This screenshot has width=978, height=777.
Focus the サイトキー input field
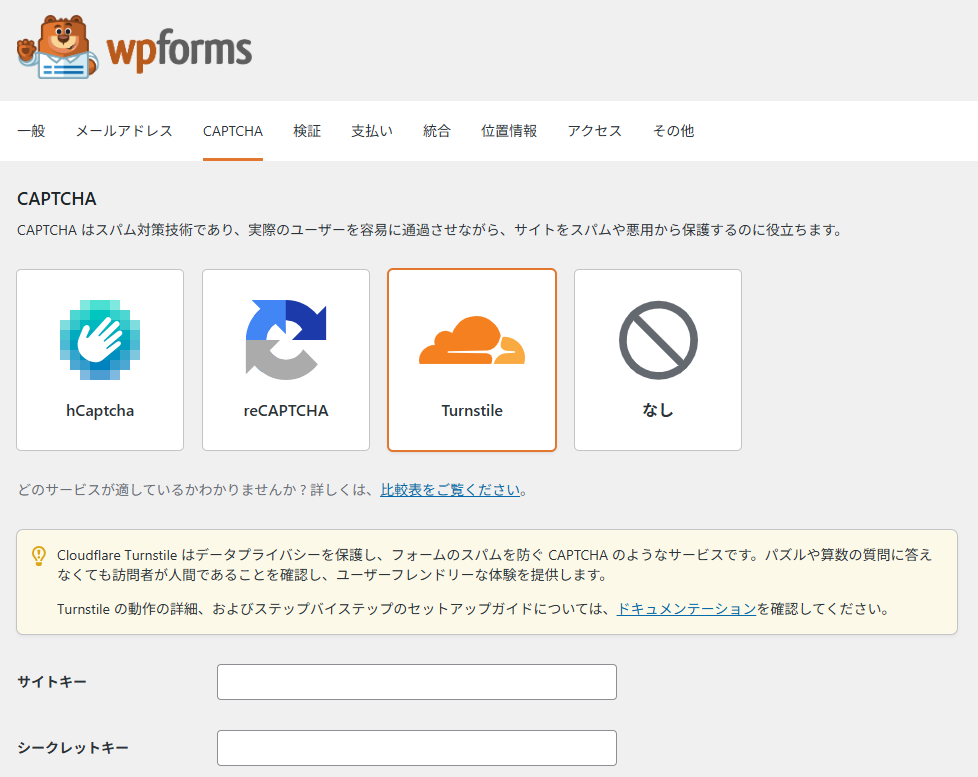point(417,682)
